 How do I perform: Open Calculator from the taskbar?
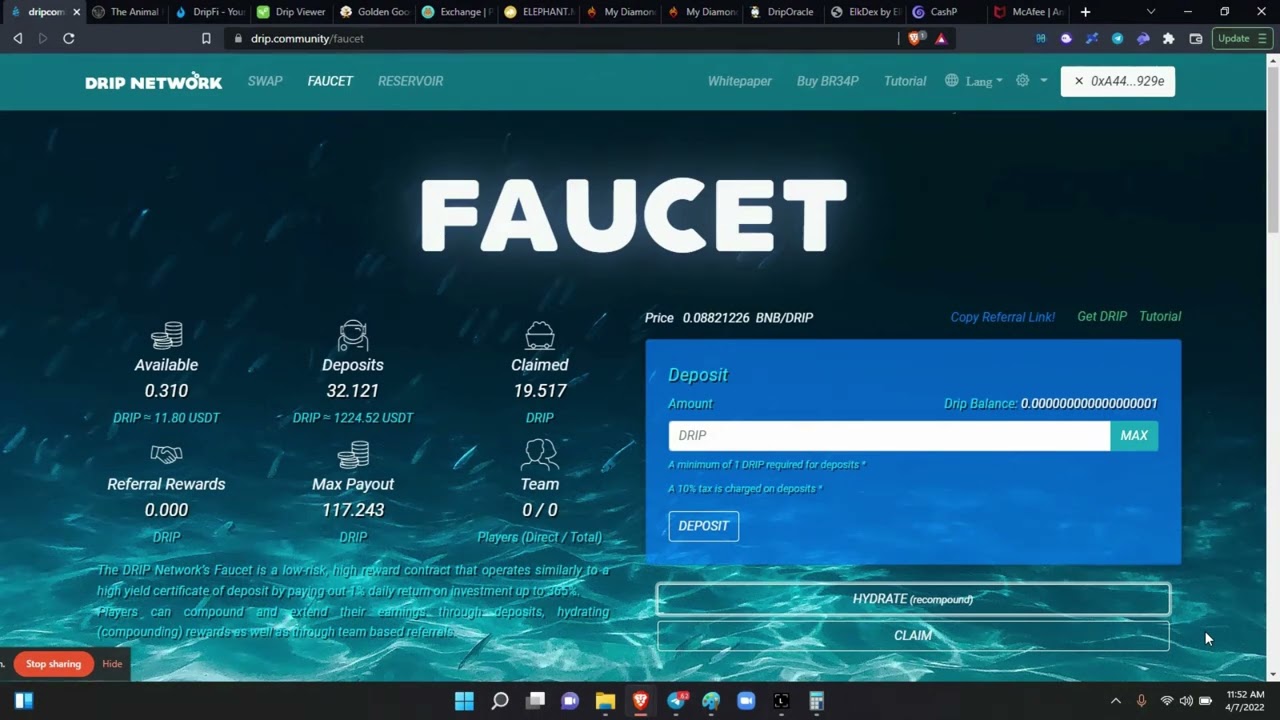[816, 701]
